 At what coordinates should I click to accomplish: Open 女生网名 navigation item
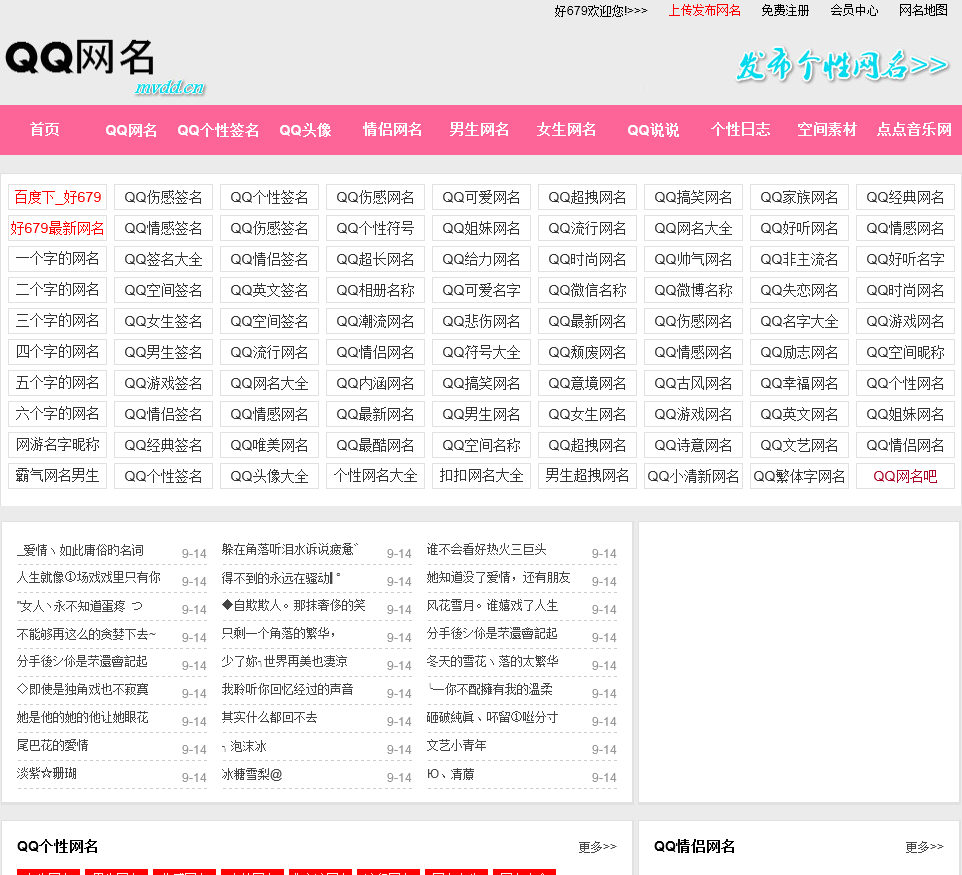click(566, 129)
